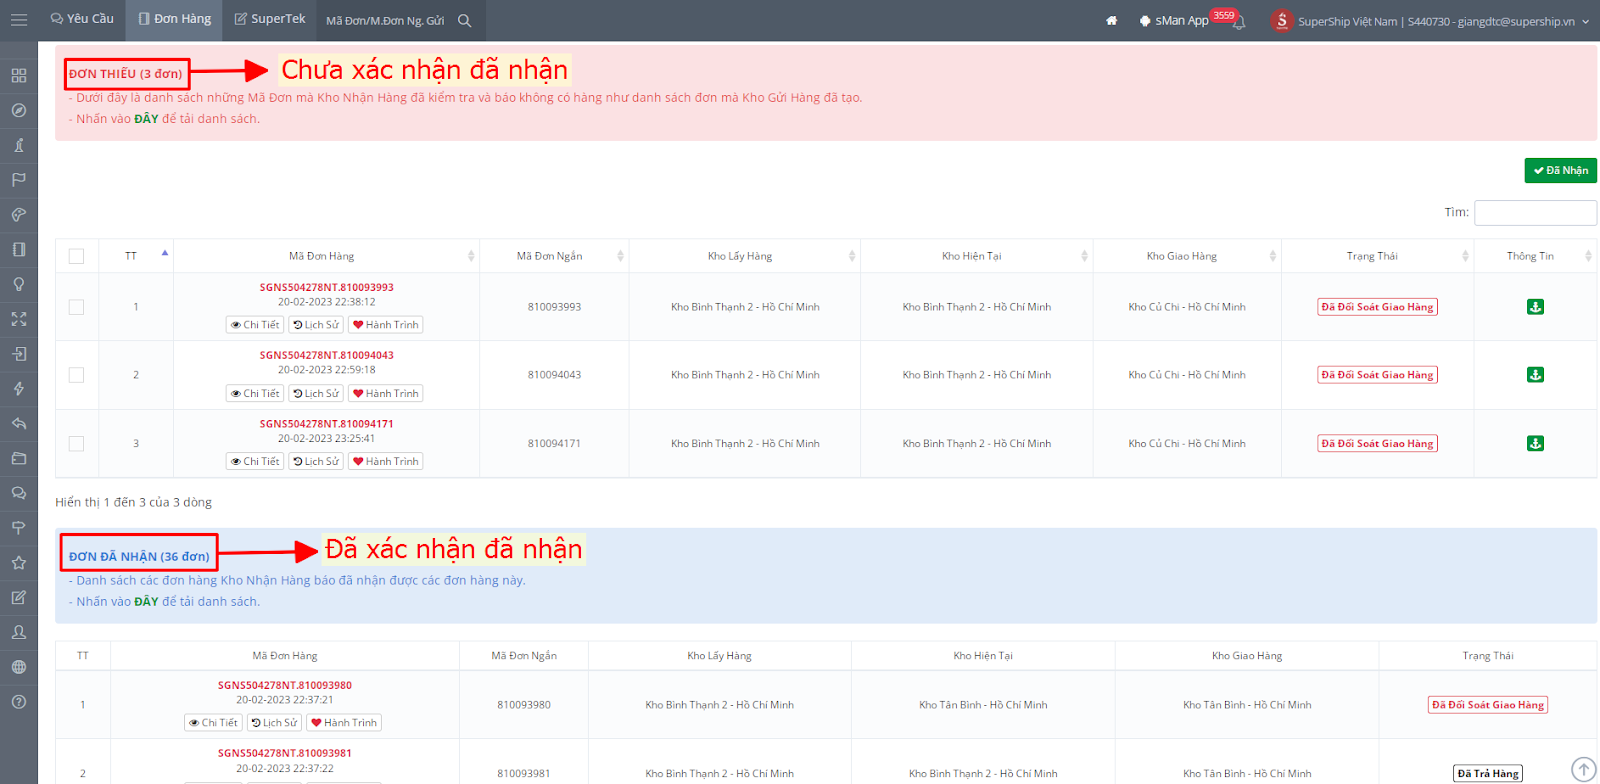Click the search magnifier icon in top bar
Viewport: 1600px width, 784px height.
pos(464,20)
